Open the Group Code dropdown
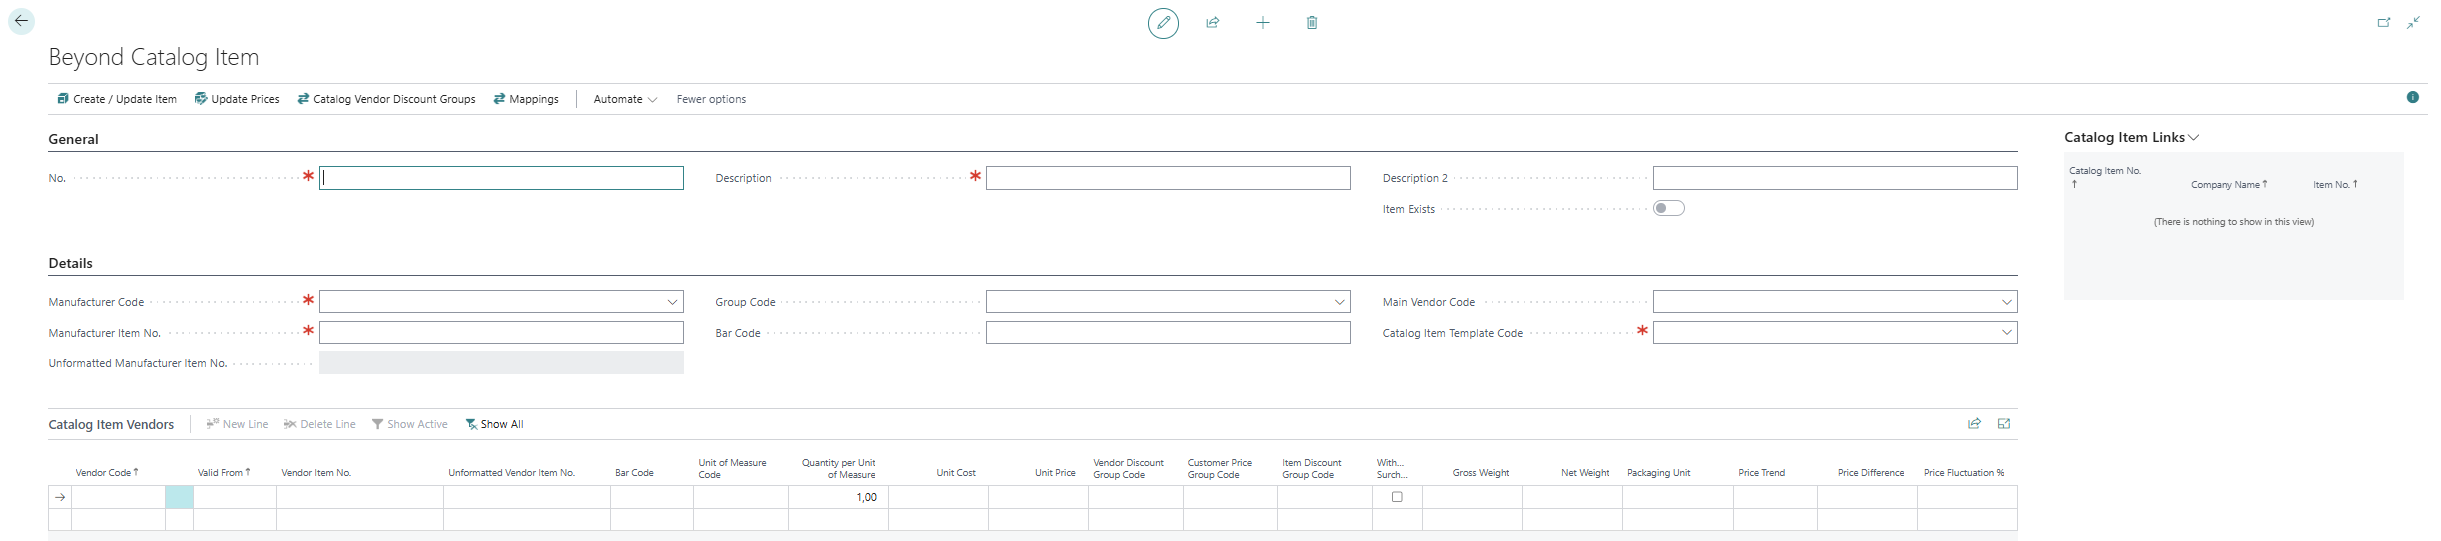This screenshot has height=541, width=2441. 1339,302
